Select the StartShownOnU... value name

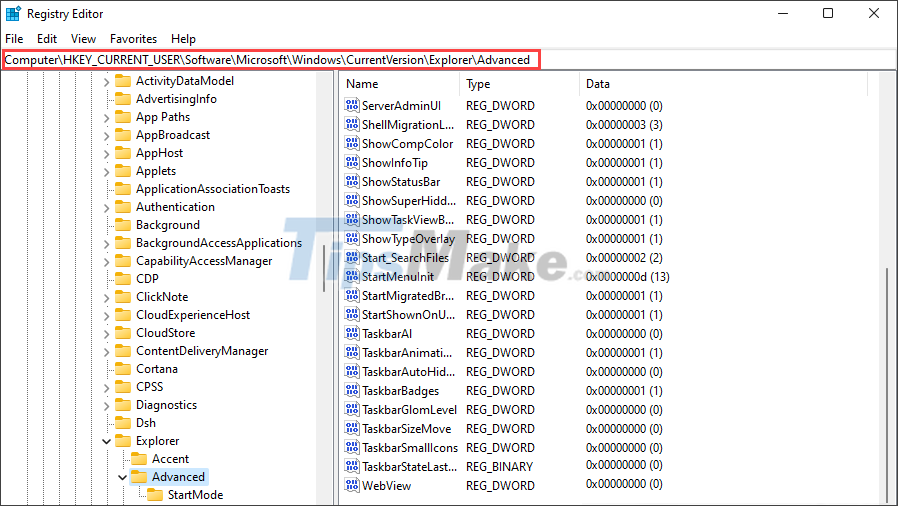(408, 315)
